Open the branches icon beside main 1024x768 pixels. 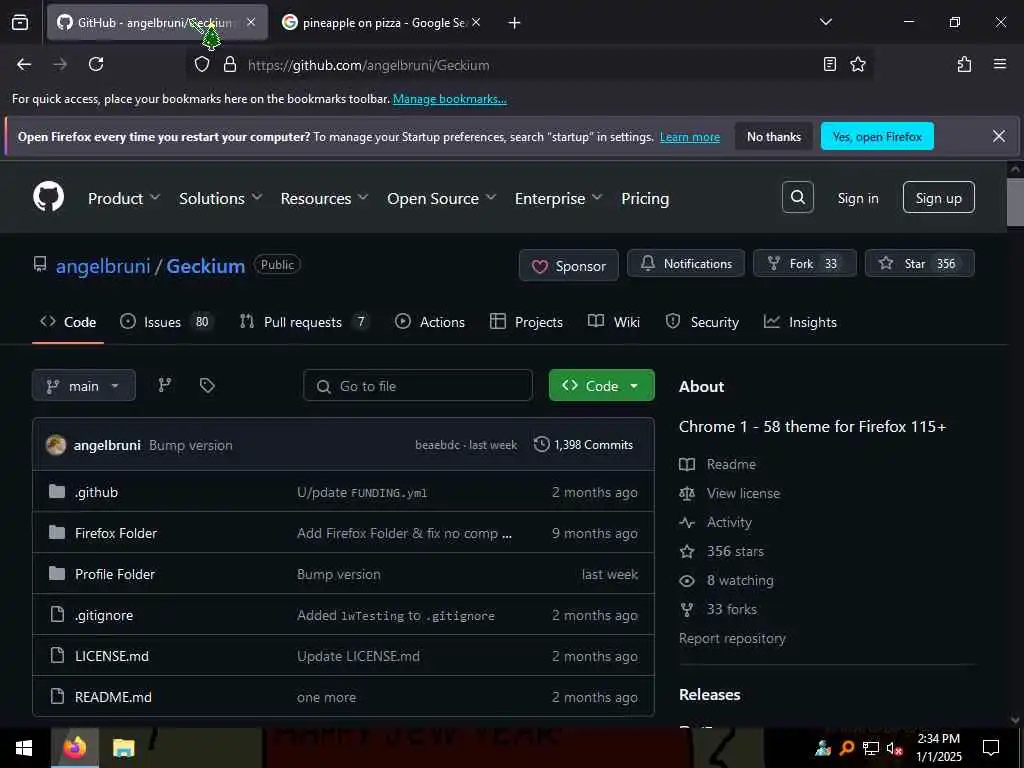click(165, 385)
